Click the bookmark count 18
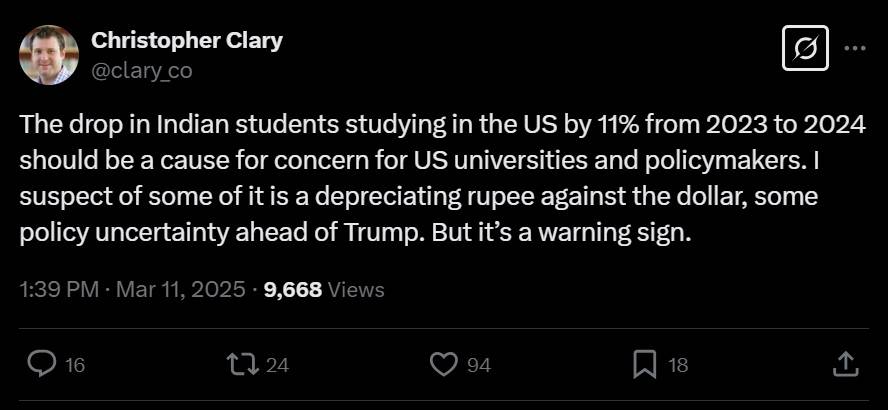 tap(678, 365)
